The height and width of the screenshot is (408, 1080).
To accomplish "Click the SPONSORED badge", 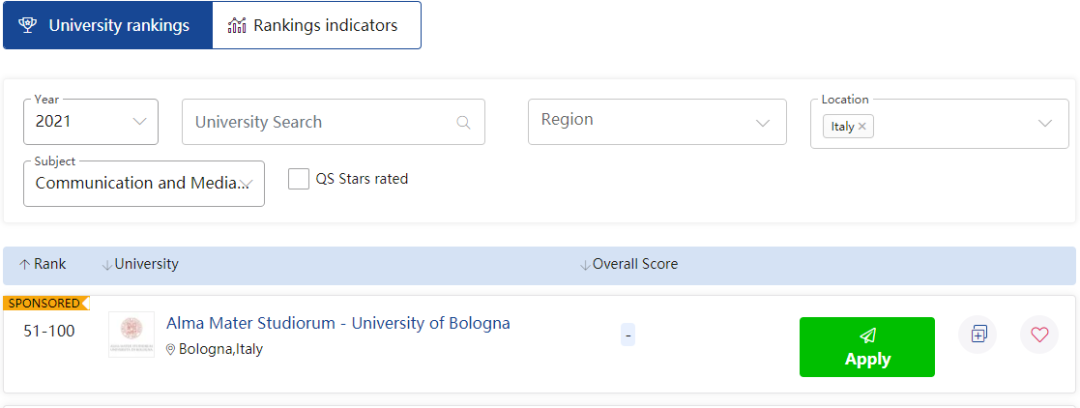I will (x=44, y=303).
